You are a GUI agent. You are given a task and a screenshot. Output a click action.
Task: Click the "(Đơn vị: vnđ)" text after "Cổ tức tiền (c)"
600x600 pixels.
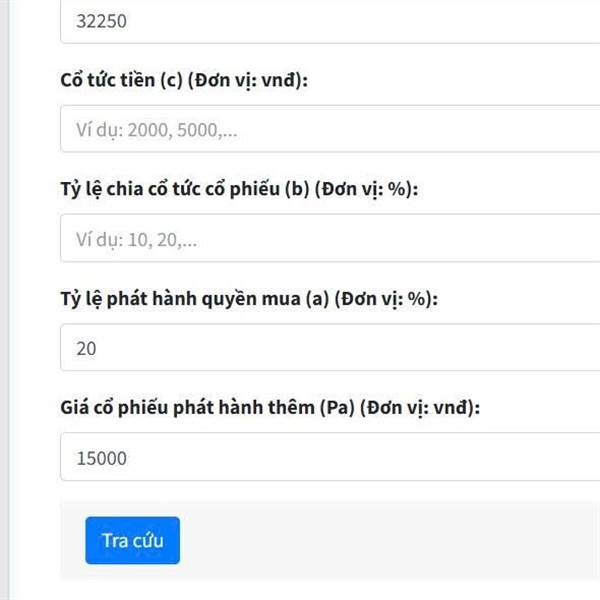click(252, 82)
